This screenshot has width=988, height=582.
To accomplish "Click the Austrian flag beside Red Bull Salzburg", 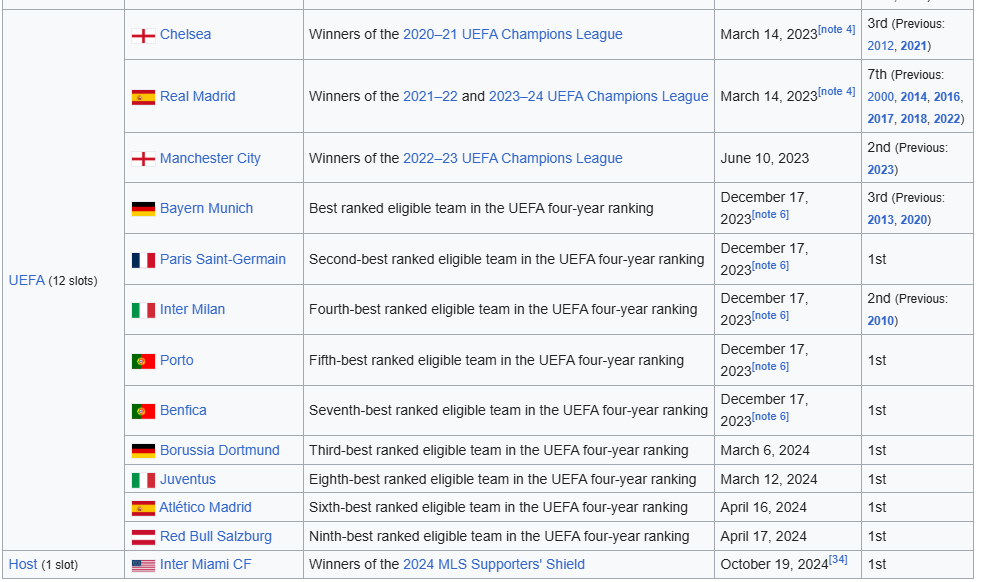I will coord(143,537).
